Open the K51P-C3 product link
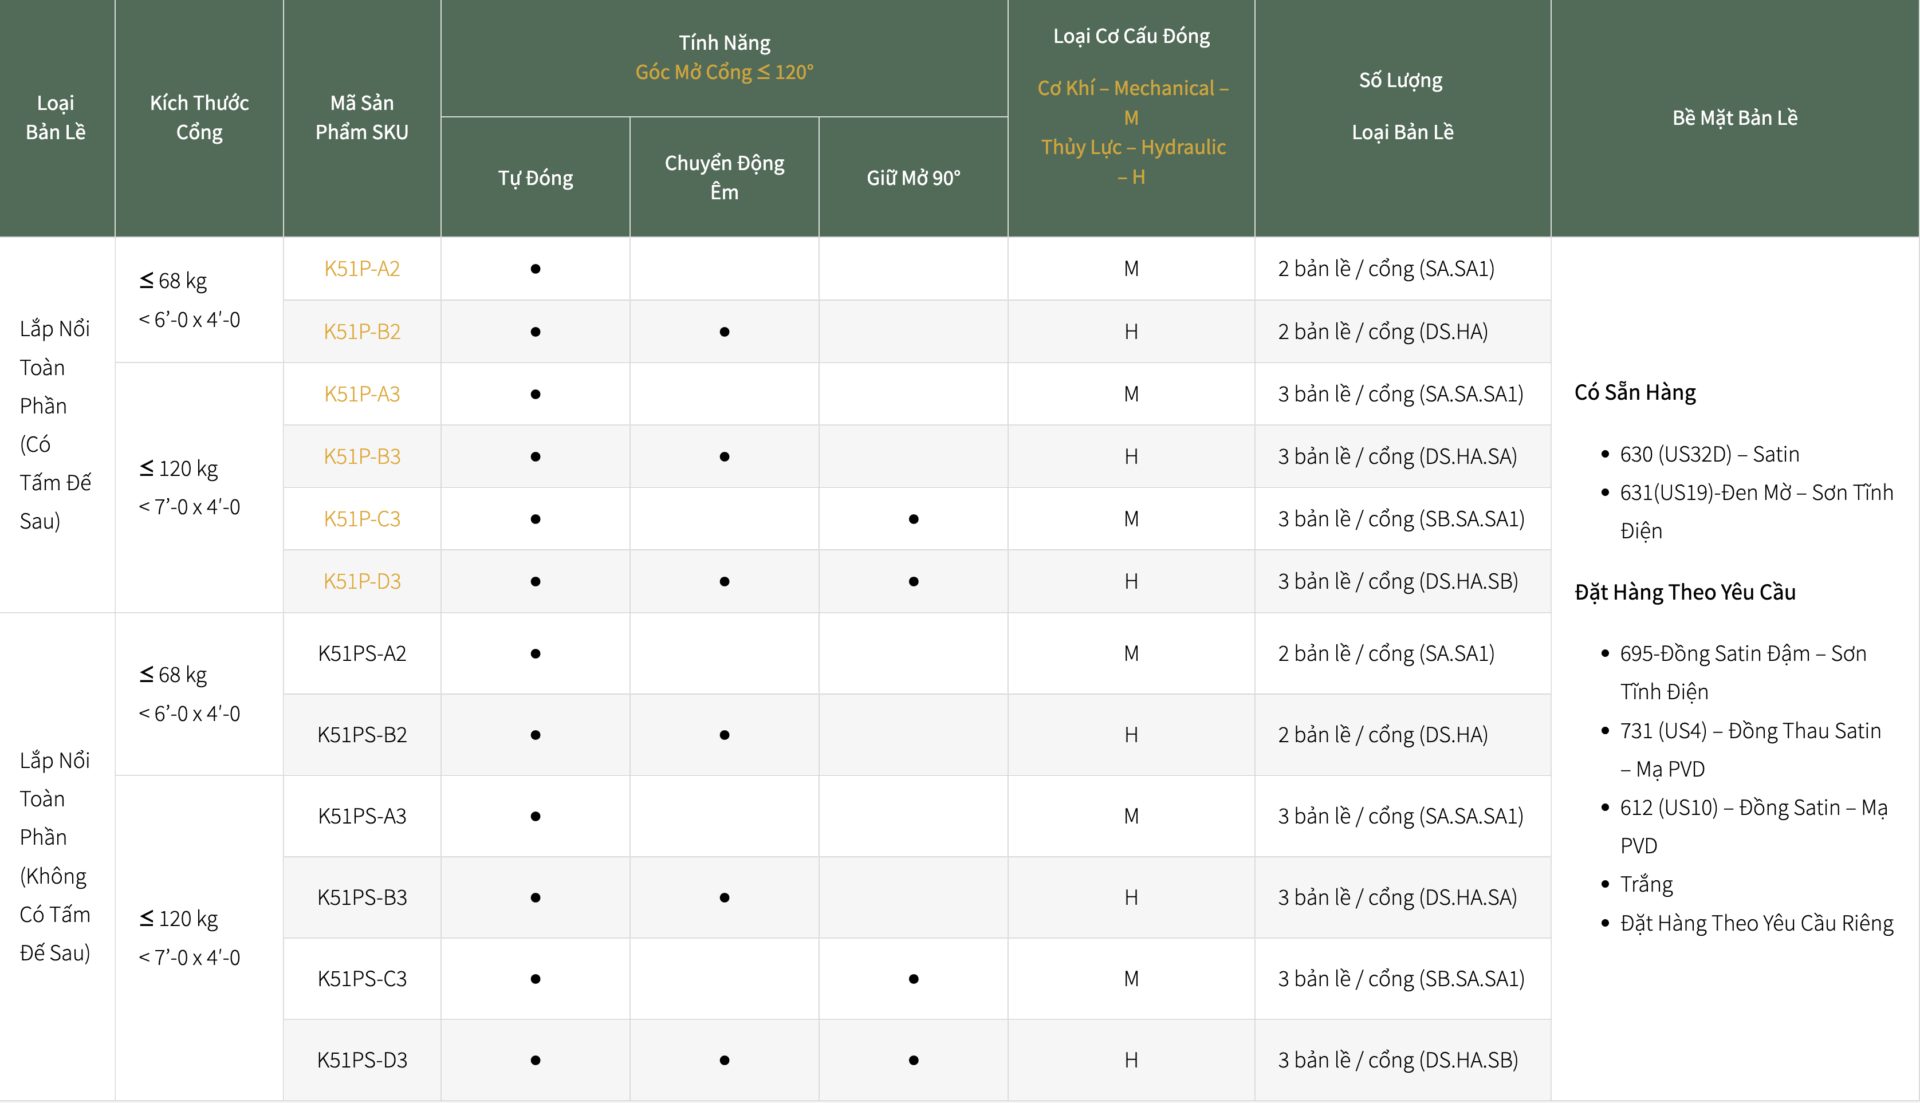 point(361,519)
